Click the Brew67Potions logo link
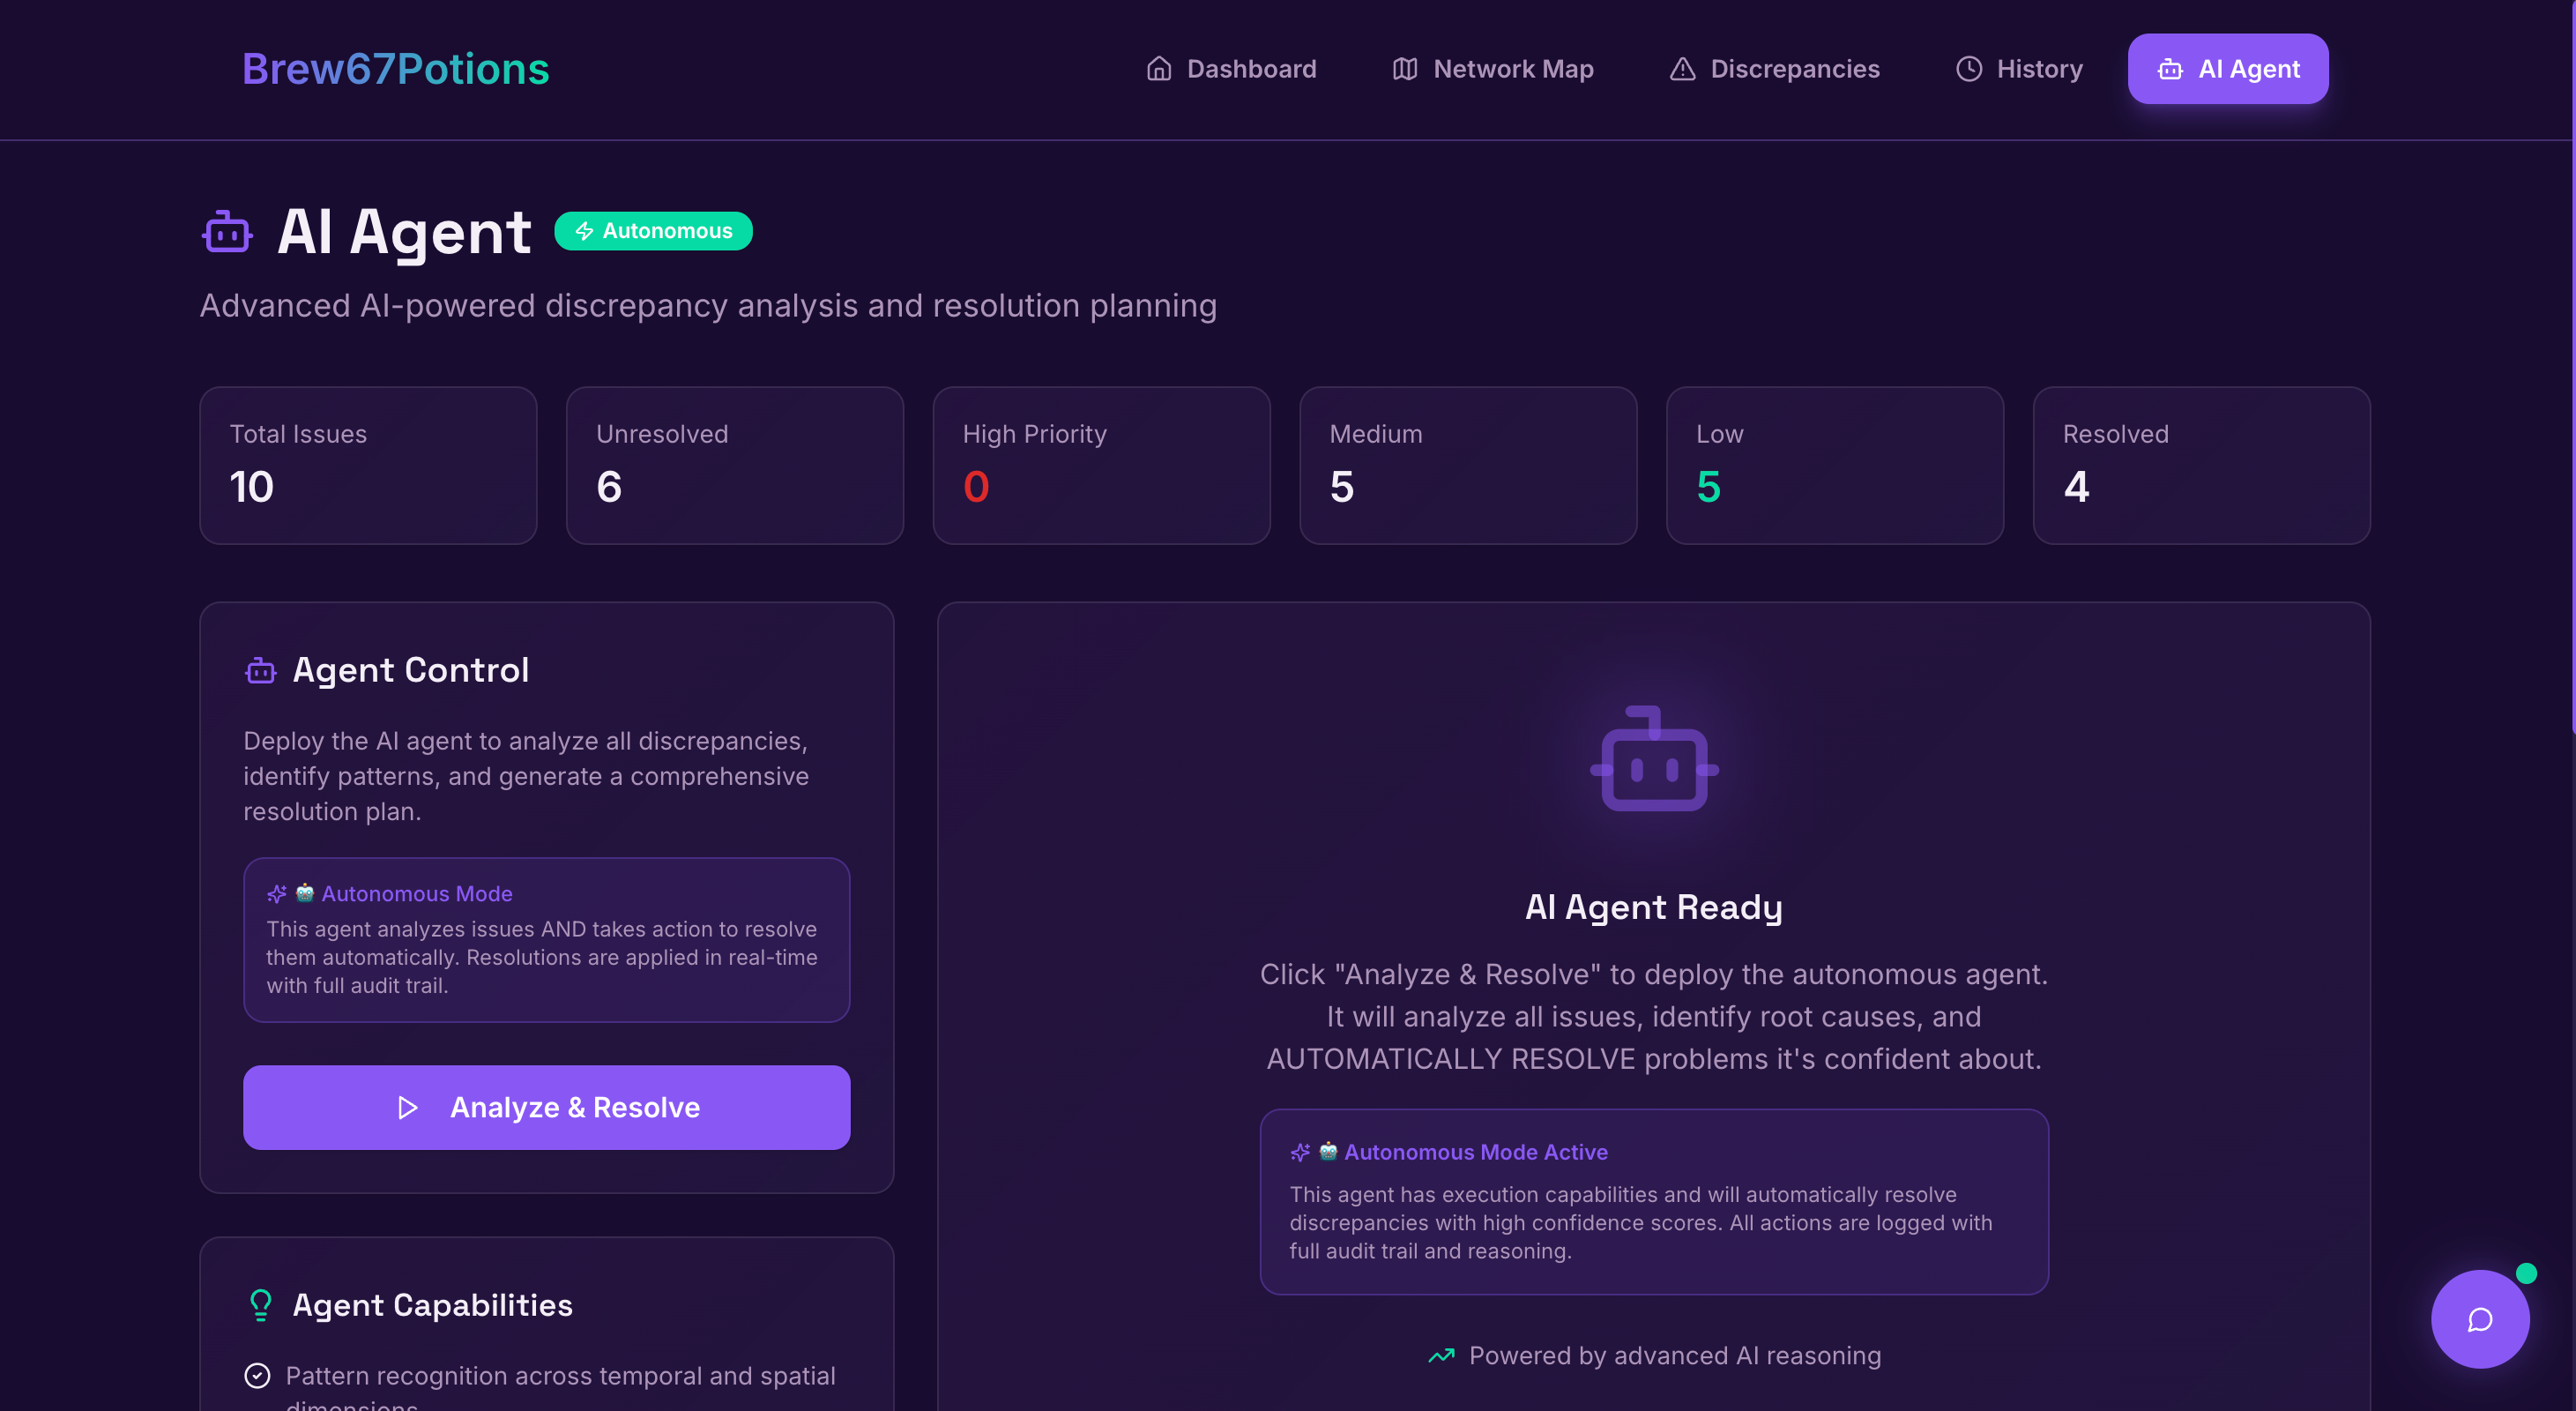 [395, 69]
